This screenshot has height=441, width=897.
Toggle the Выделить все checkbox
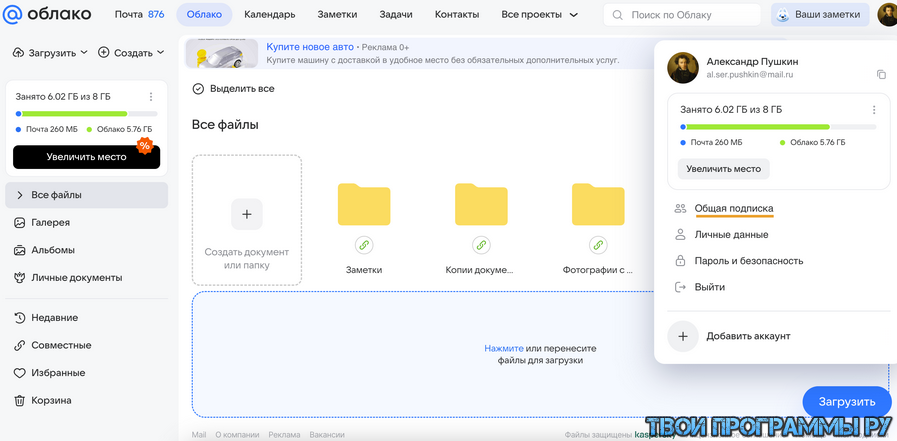coord(198,89)
